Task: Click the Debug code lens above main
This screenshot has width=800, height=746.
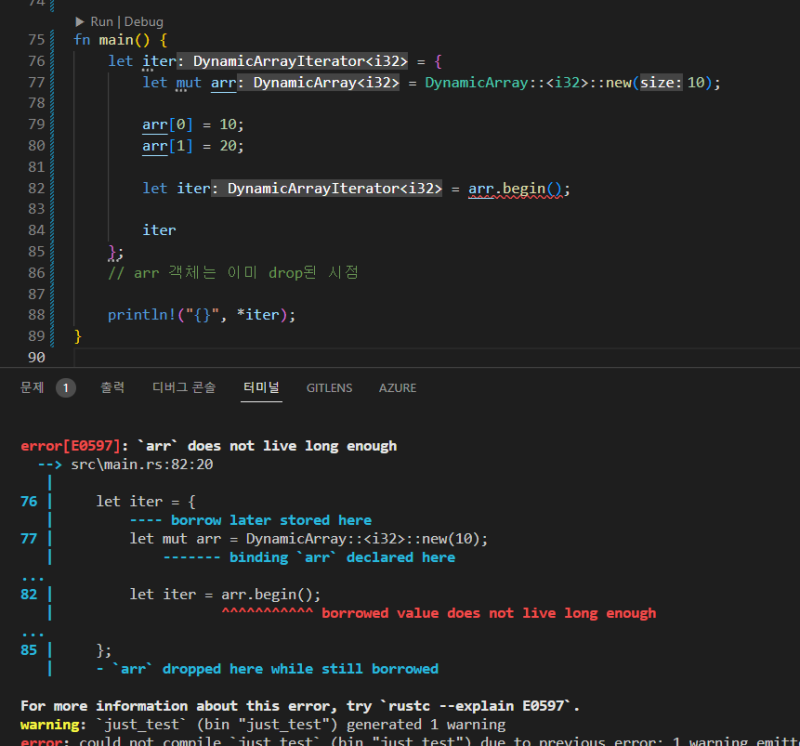Action: (143, 21)
